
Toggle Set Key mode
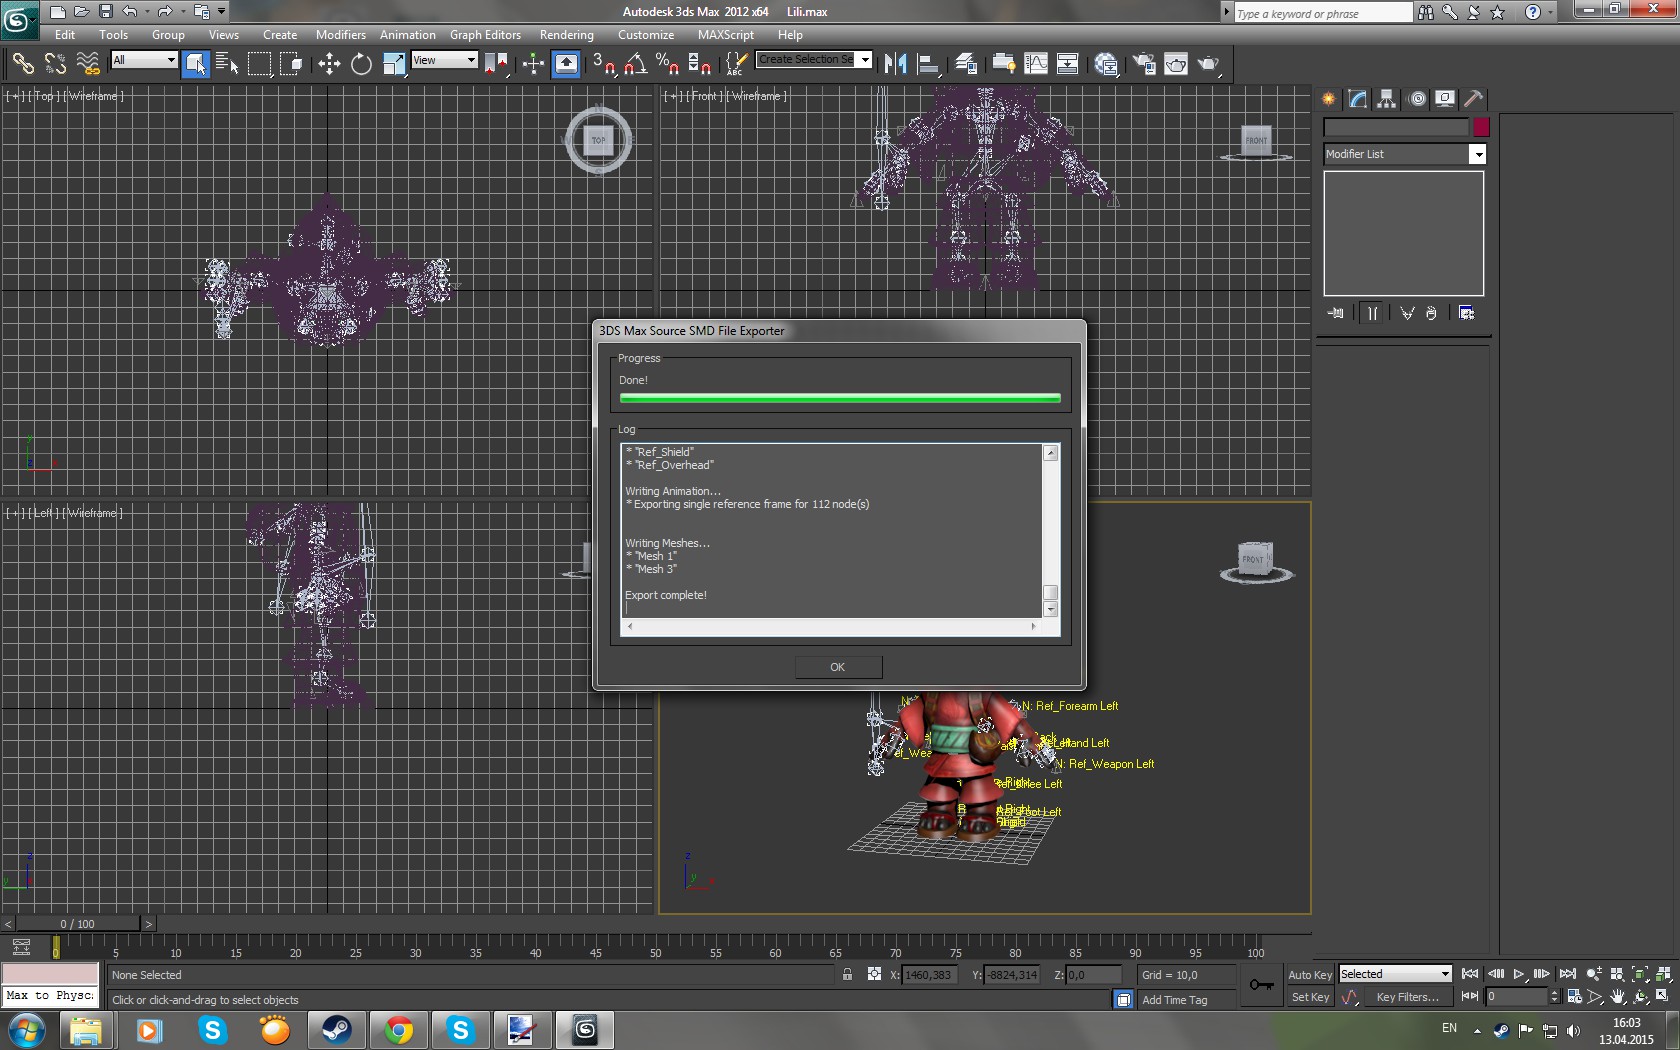point(1309,997)
